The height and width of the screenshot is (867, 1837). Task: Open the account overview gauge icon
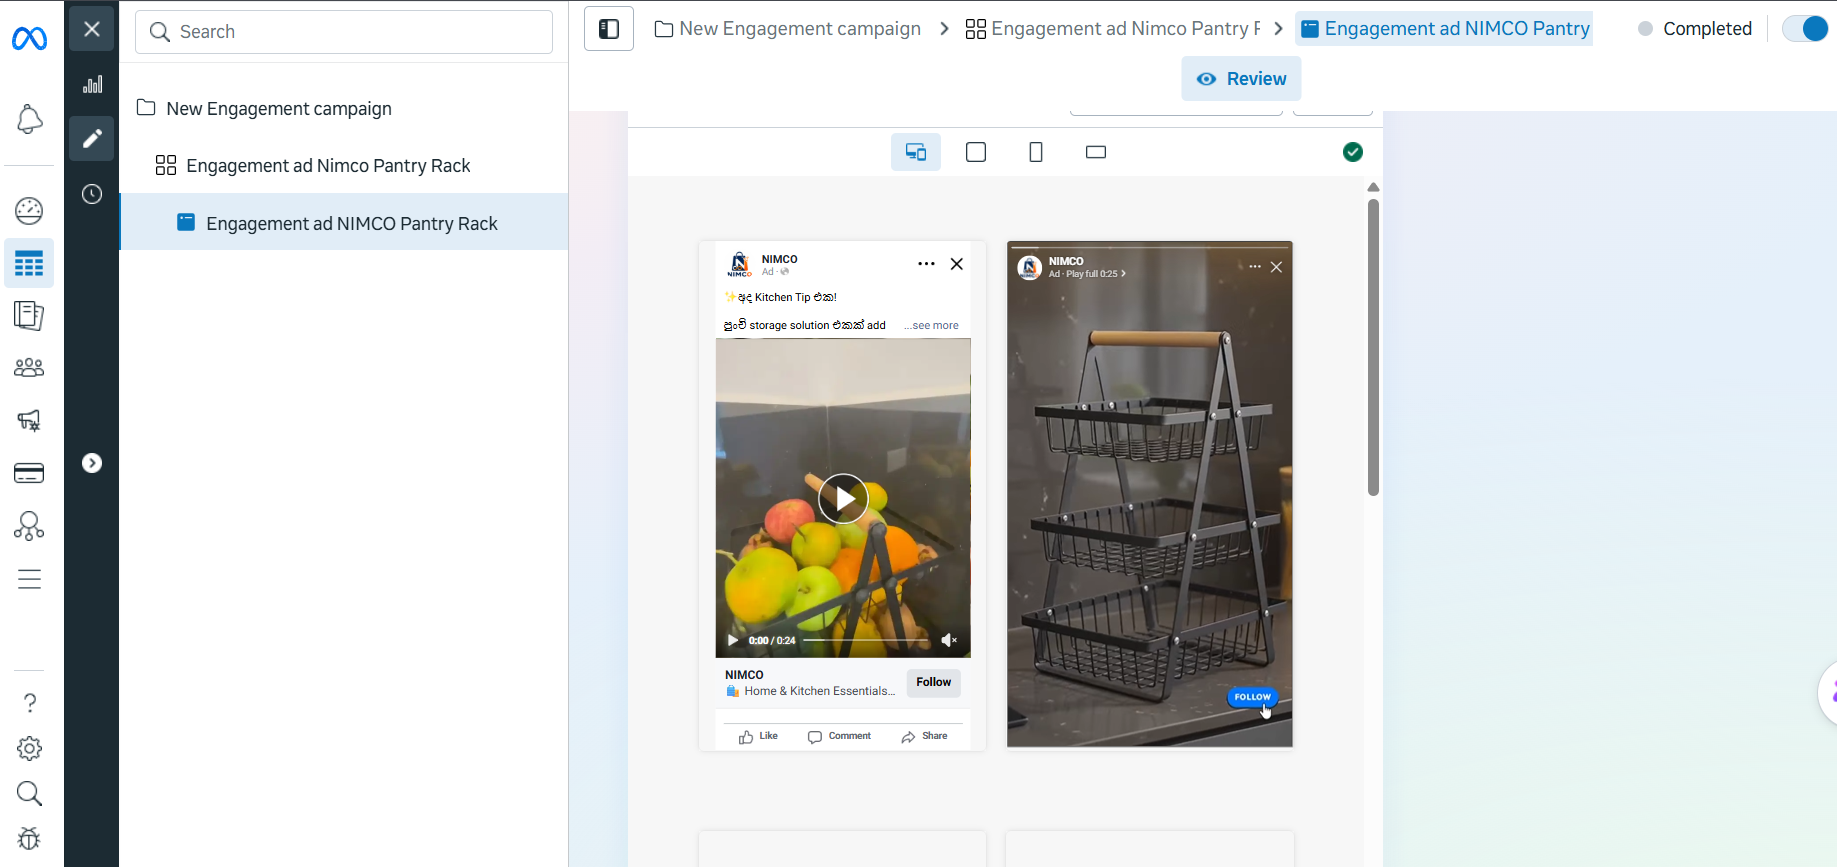pyautogui.click(x=29, y=211)
